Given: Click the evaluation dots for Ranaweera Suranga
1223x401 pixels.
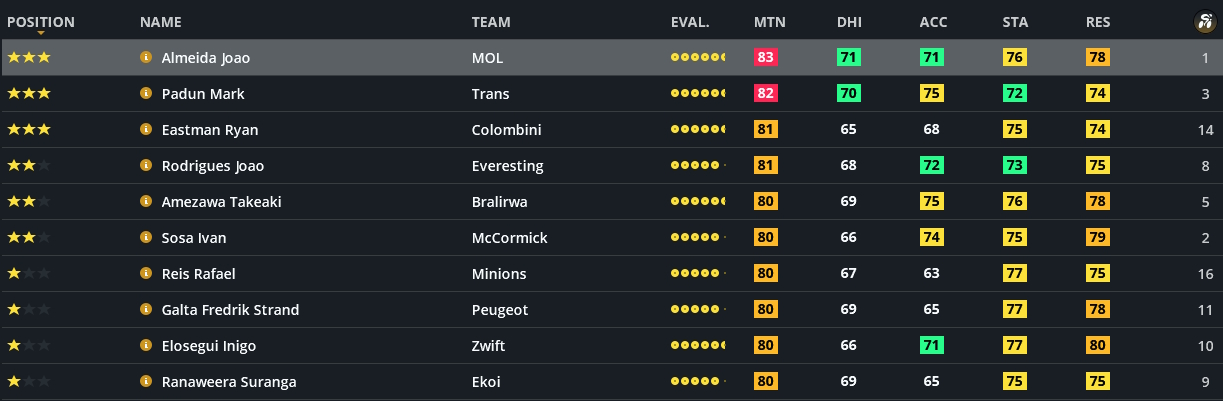Looking at the screenshot, I should (698, 382).
